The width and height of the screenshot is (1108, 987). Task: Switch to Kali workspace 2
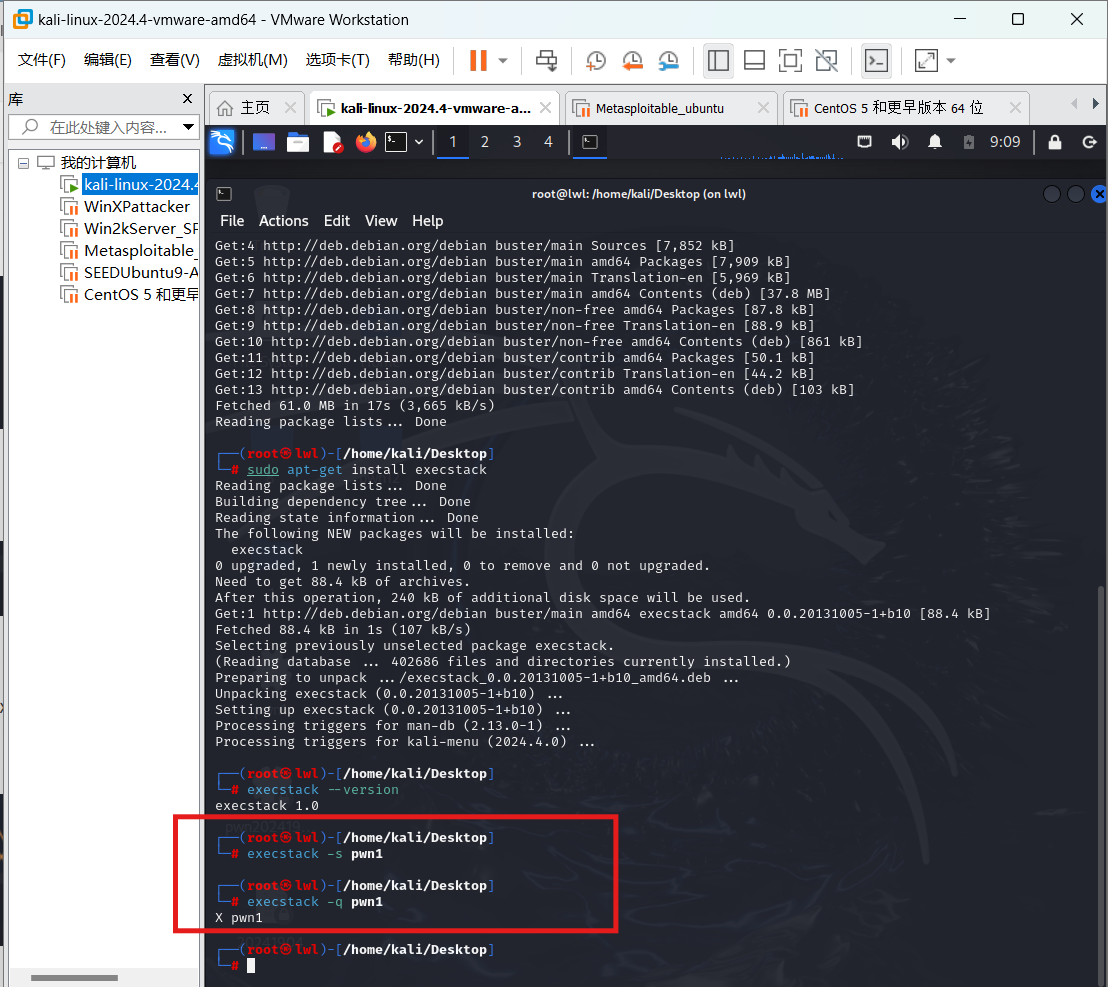(x=485, y=142)
